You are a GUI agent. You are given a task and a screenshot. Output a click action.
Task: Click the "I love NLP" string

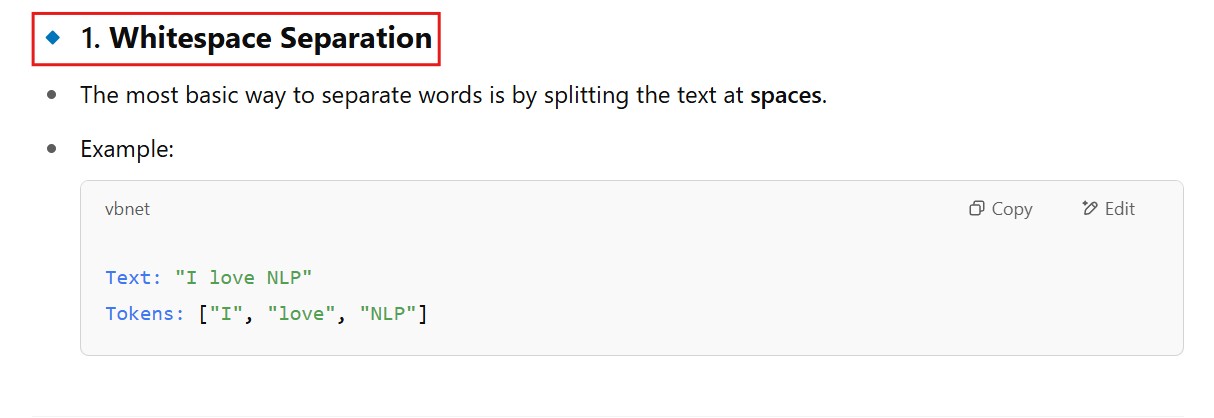[x=244, y=277]
